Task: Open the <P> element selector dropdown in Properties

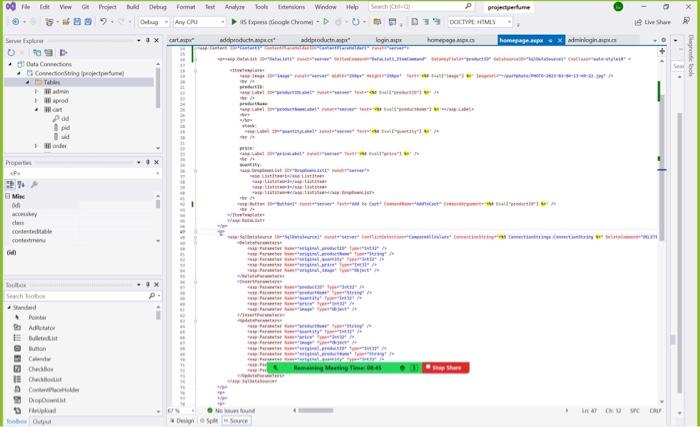Action: [158, 173]
